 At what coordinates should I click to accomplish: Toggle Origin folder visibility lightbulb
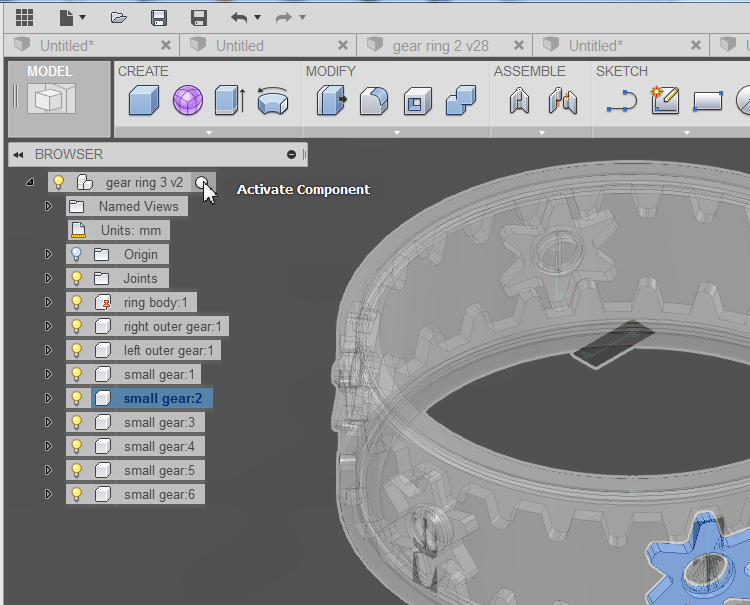click(76, 254)
